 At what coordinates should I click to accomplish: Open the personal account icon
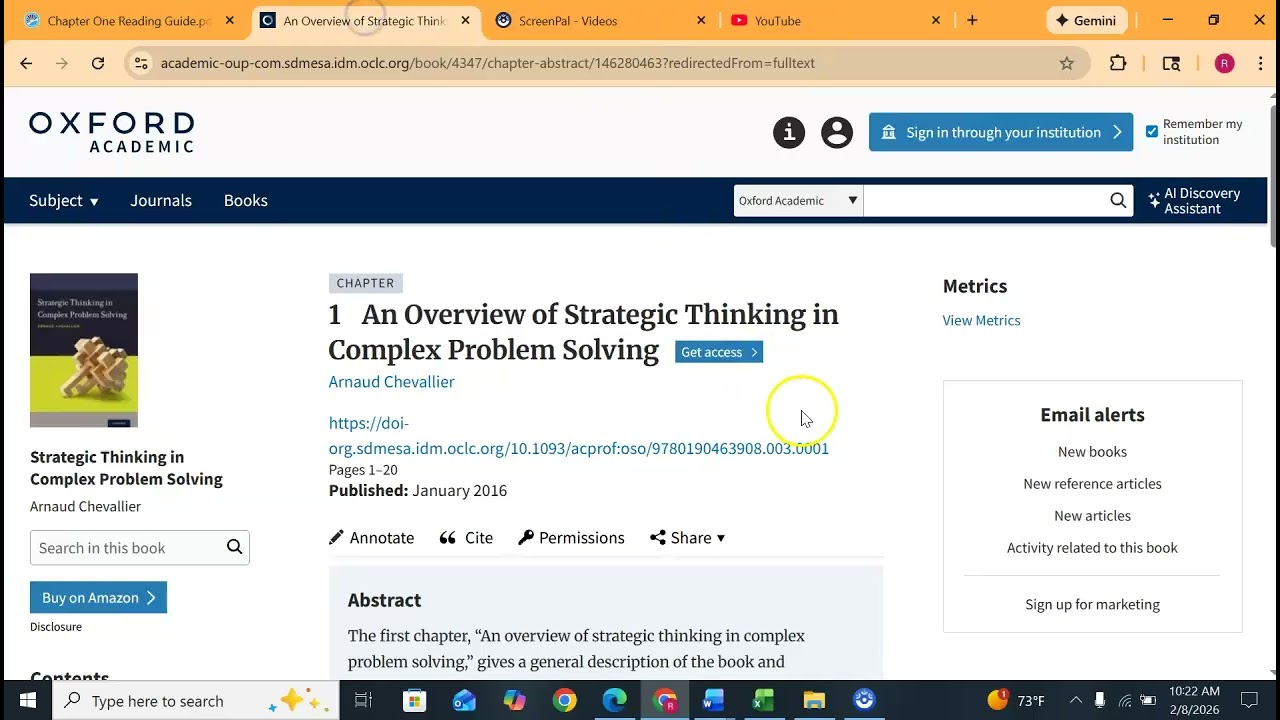tap(837, 132)
